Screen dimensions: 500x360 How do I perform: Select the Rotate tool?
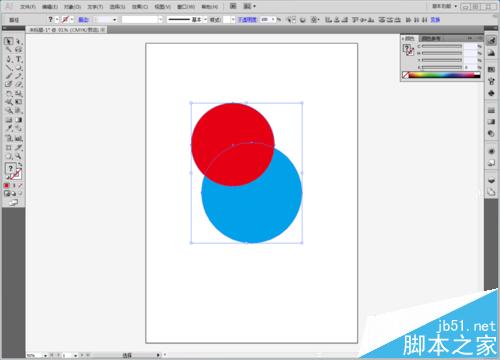click(x=9, y=94)
